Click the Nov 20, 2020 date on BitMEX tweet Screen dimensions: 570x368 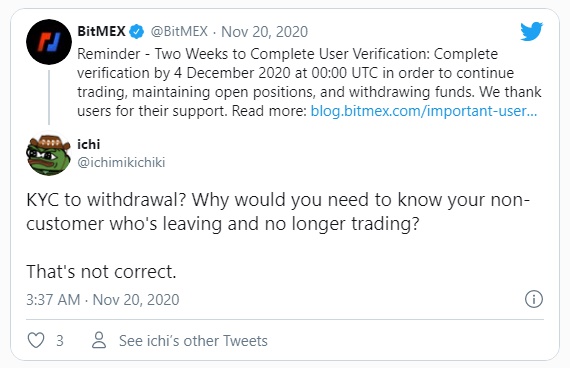tap(264, 32)
